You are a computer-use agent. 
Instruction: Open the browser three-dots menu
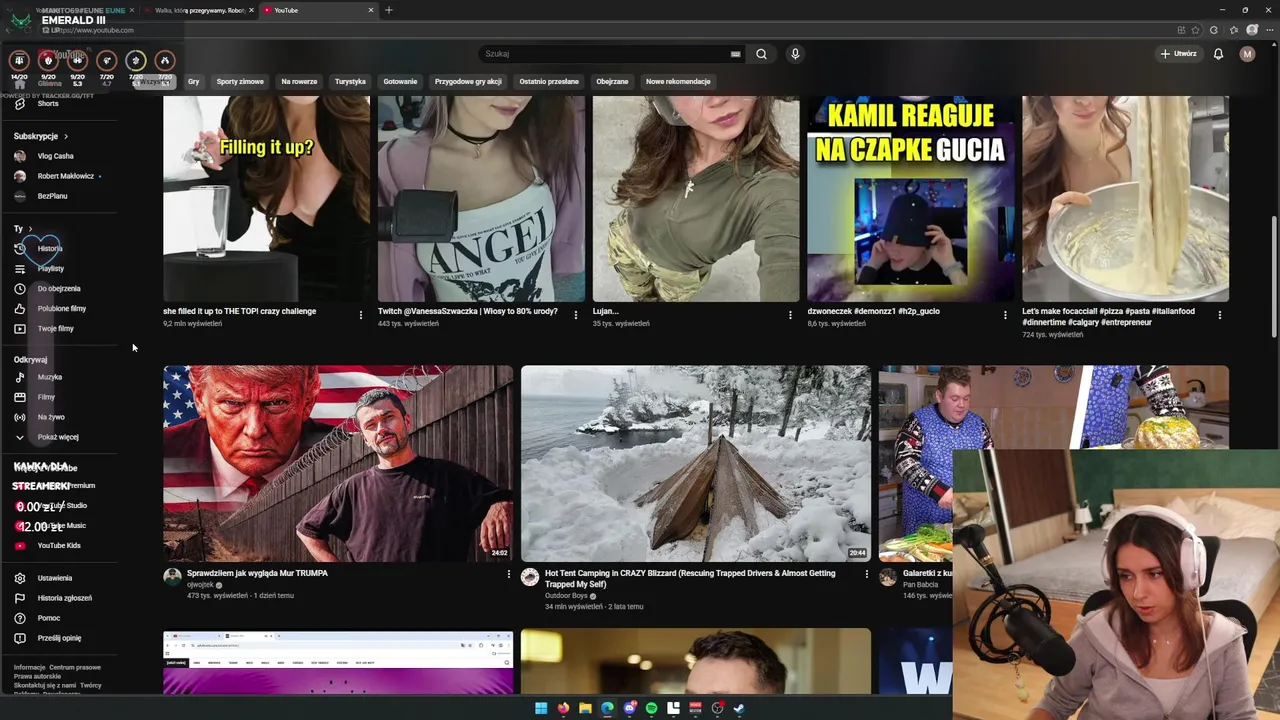1268,30
